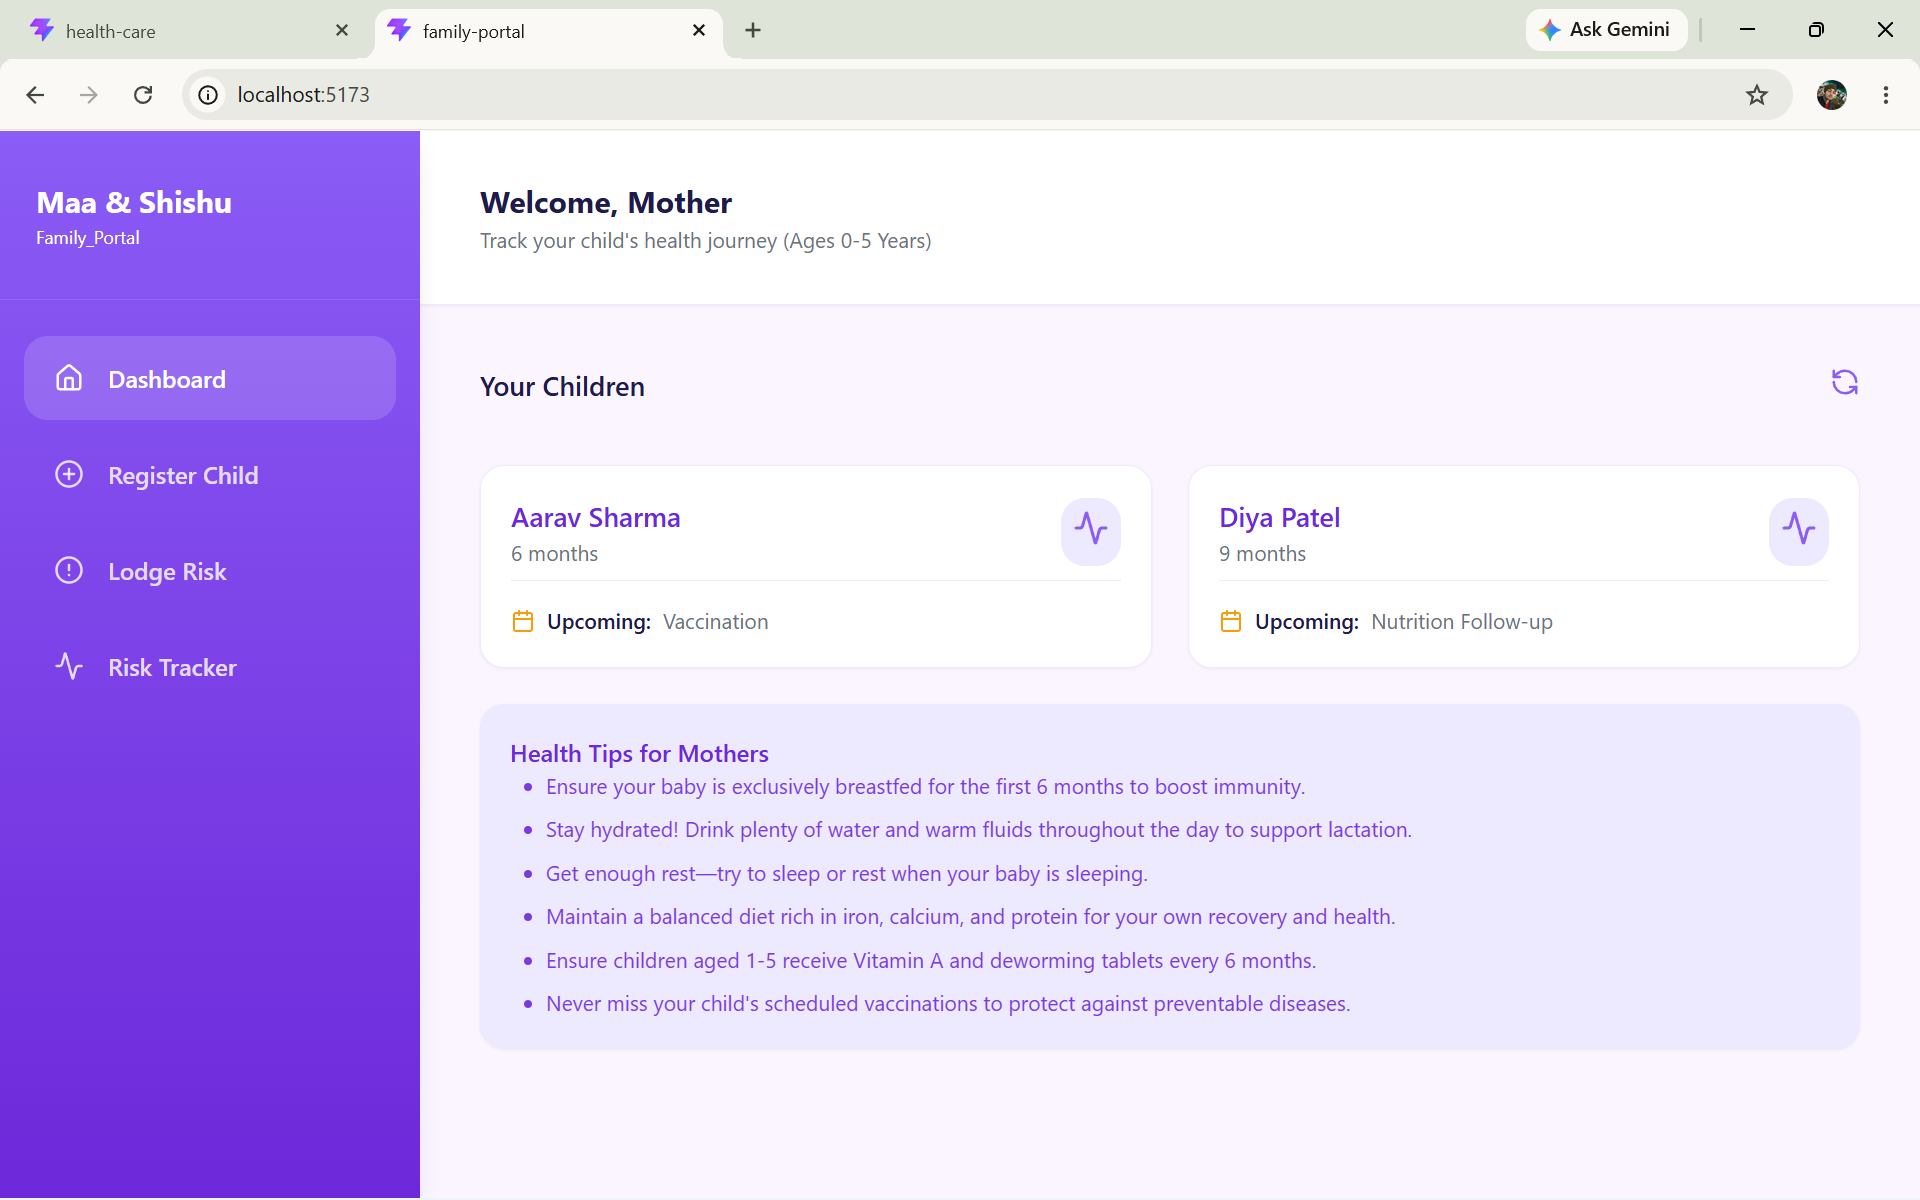Image resolution: width=1920 pixels, height=1200 pixels.
Task: Click the Dashboard home icon in sidebar
Action: tap(69, 378)
